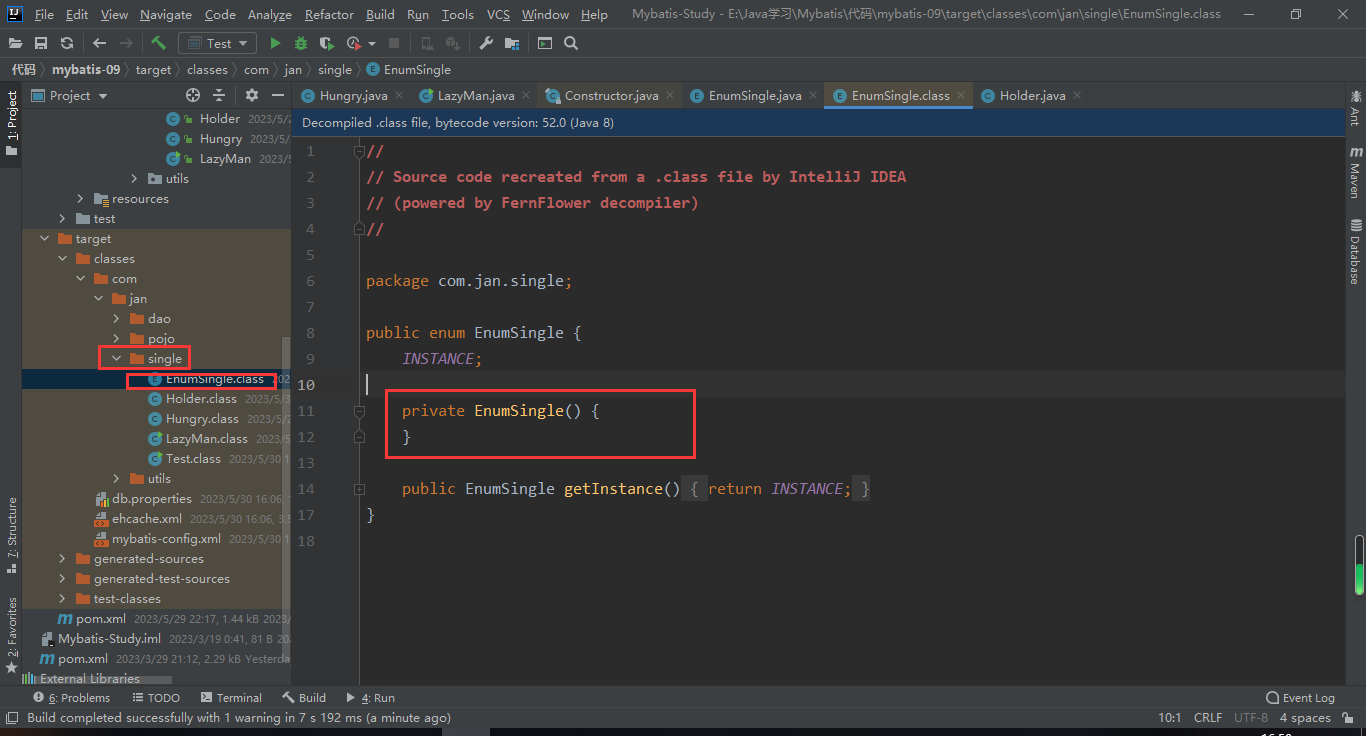1366x736 pixels.
Task: Click the Synchronize refresh icon in the toolbar
Action: 67,43
